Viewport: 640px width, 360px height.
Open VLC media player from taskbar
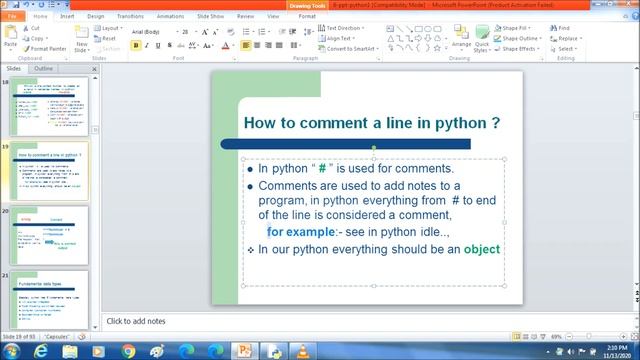[x=302, y=351]
